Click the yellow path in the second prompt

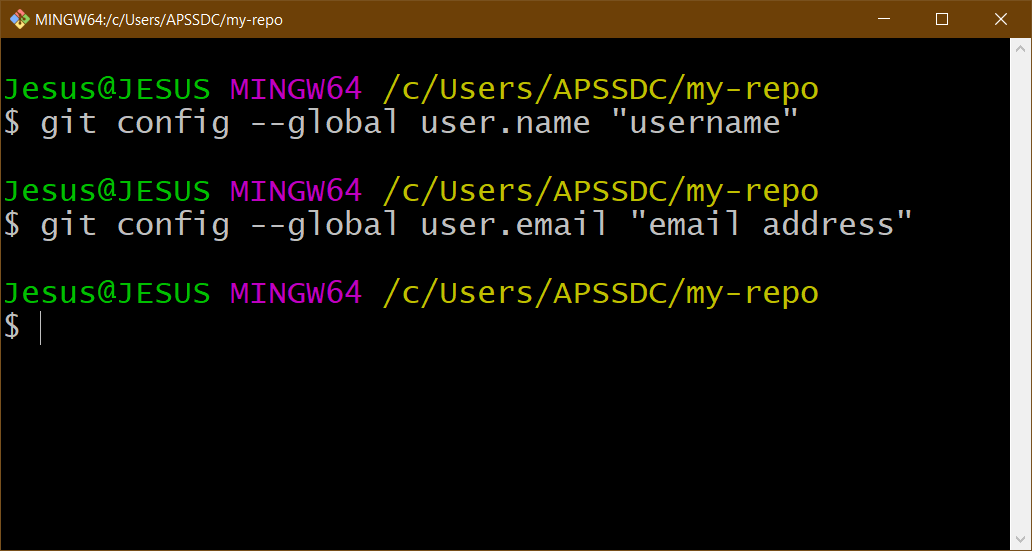coord(600,190)
